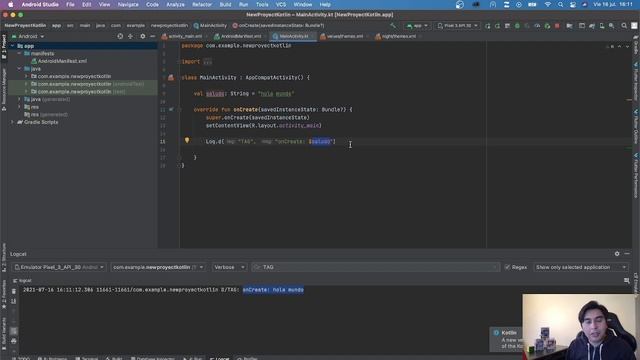Open the Android project view dropdown
Image resolution: width=640 pixels, height=360 pixels.
pyautogui.click(x=28, y=36)
